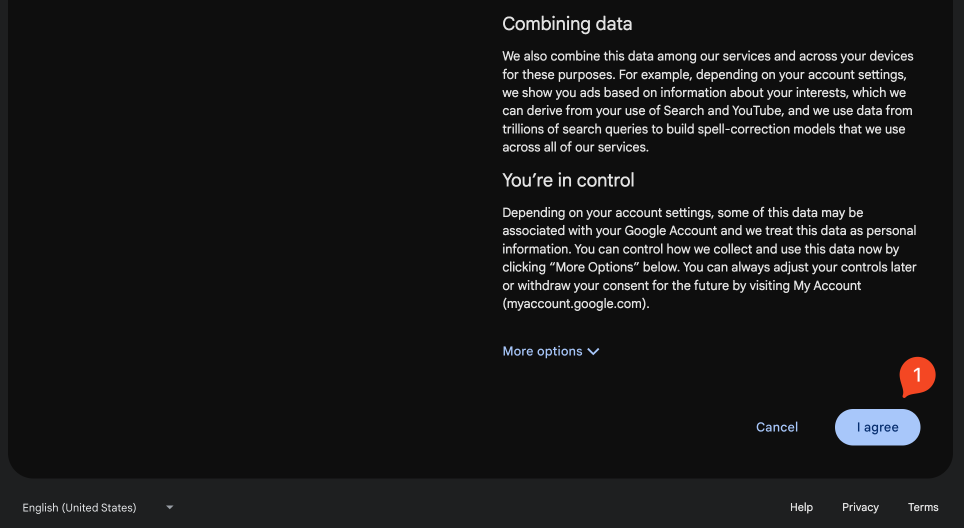The image size is (964, 528).
Task: Click the paragraph about account settings control
Action: 709,258
